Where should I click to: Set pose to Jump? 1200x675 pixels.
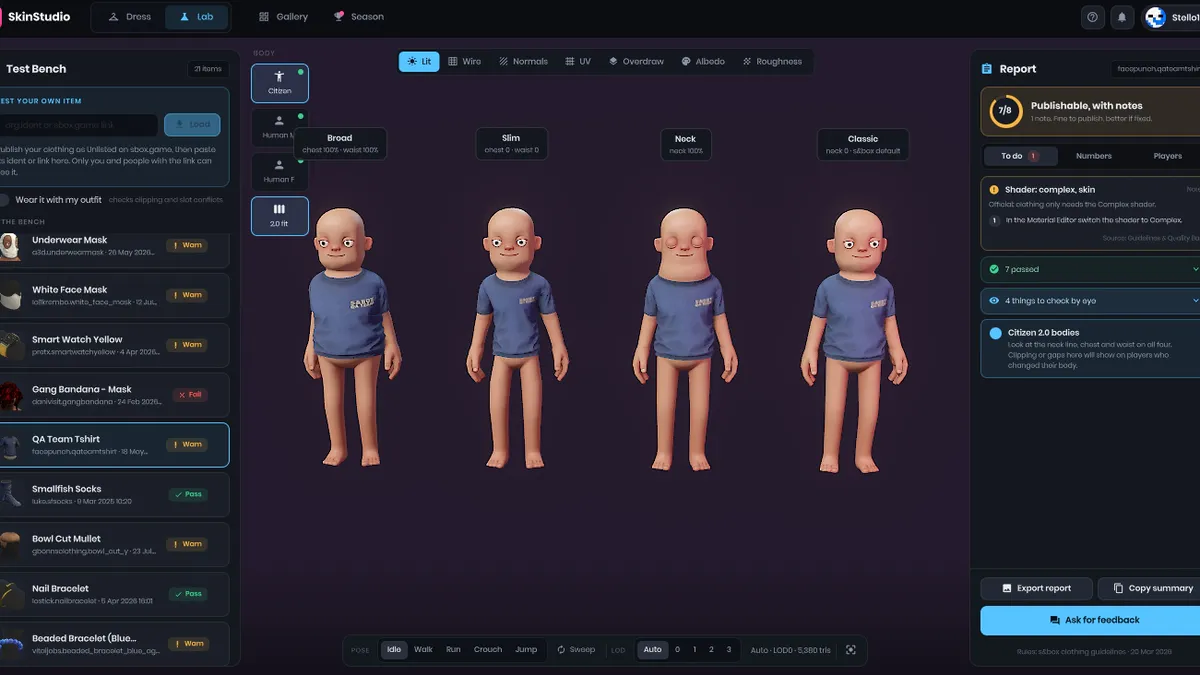point(526,650)
